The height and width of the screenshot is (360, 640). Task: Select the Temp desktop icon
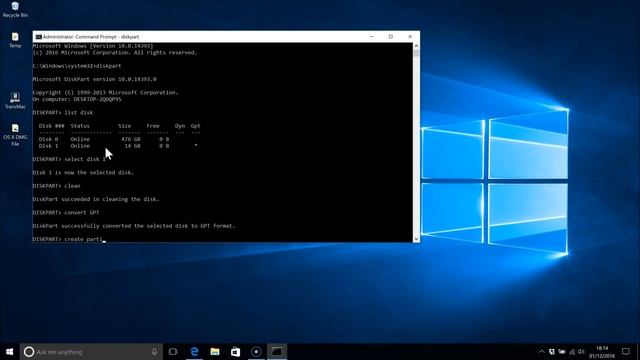[x=15, y=40]
